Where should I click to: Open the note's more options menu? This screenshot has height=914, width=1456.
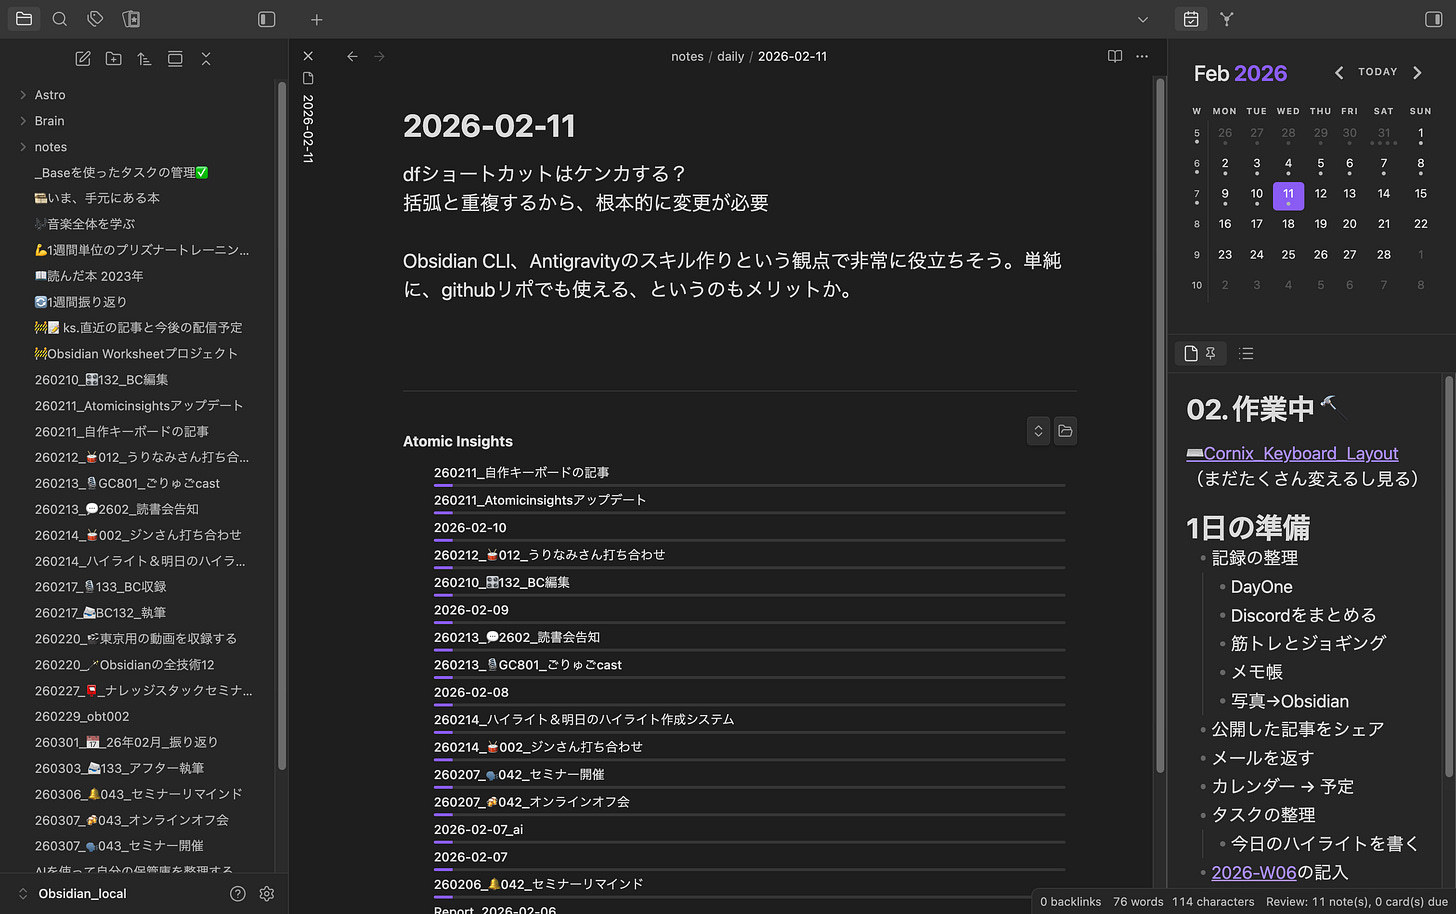pos(1142,57)
